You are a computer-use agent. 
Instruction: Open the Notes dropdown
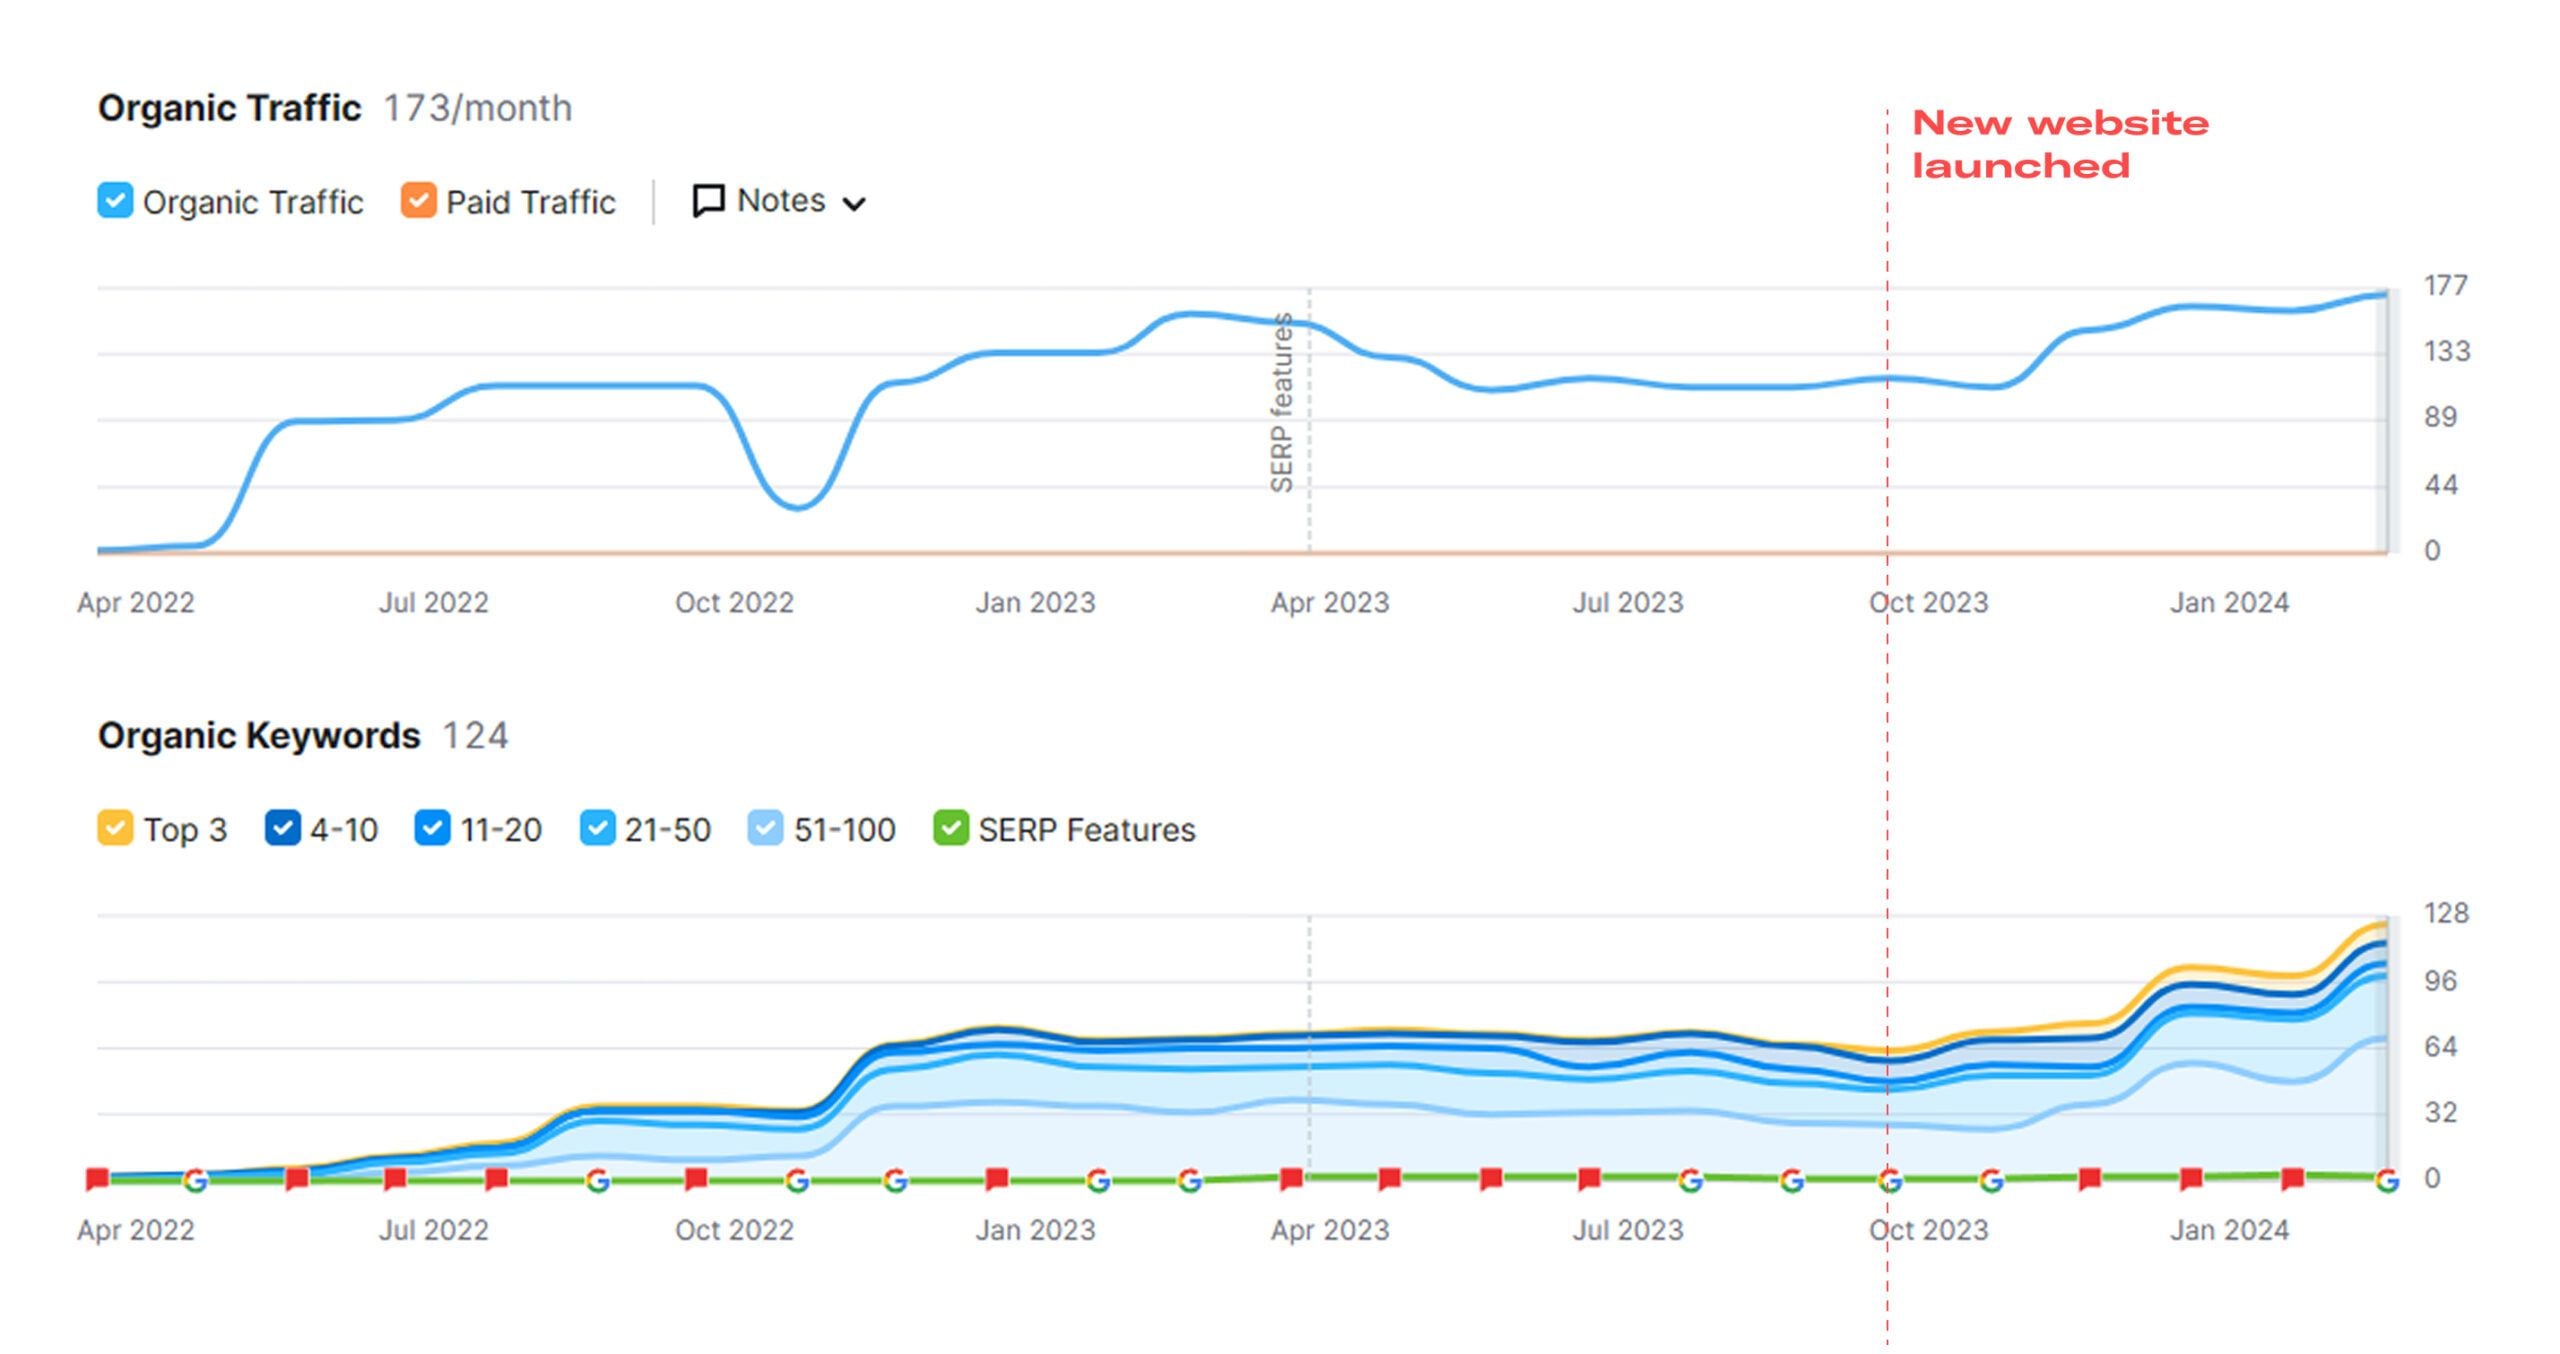(x=779, y=201)
